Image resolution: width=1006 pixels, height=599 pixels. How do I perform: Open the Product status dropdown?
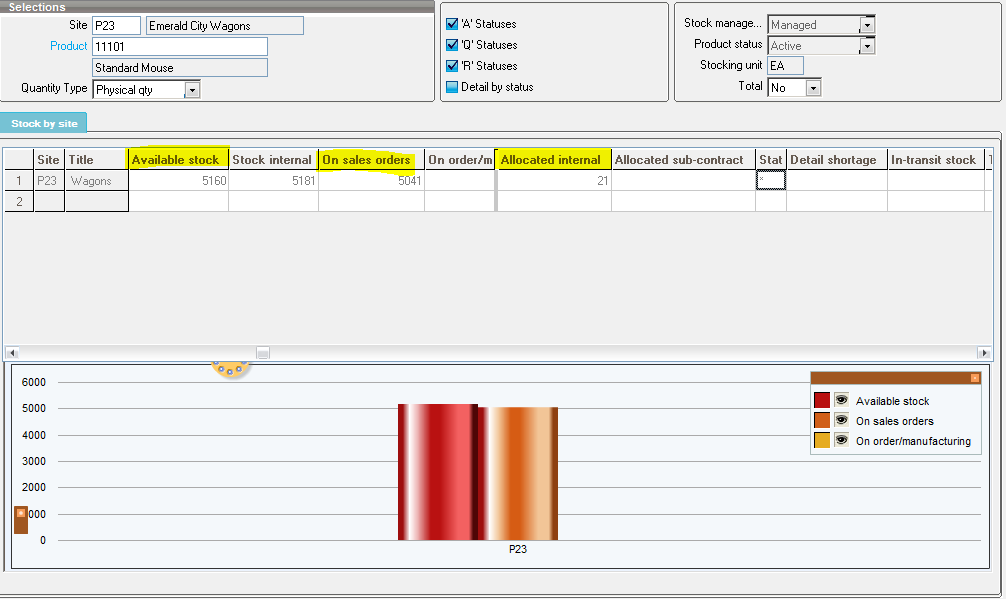click(867, 46)
